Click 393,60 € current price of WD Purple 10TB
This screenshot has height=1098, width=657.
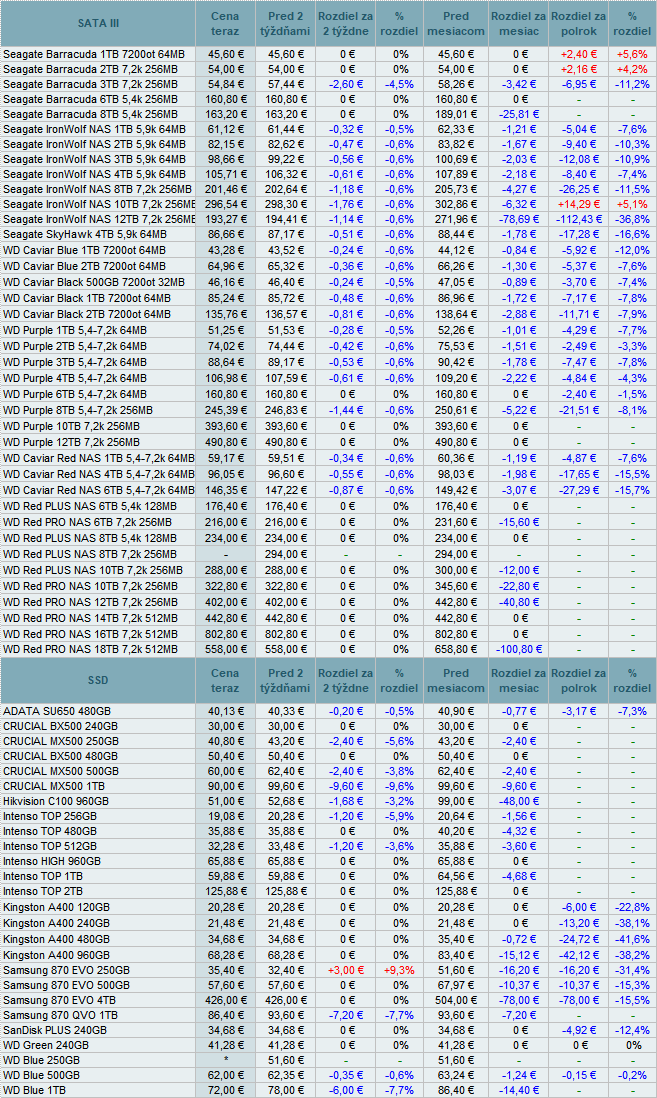coord(225,426)
